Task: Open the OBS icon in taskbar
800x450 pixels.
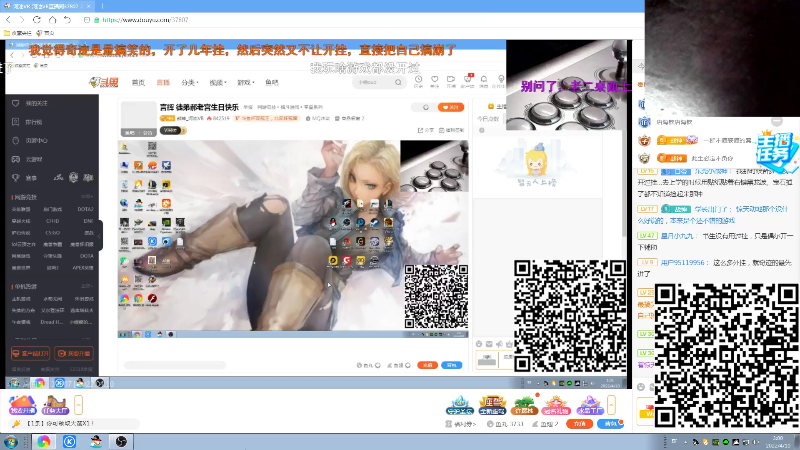Action: 121,442
